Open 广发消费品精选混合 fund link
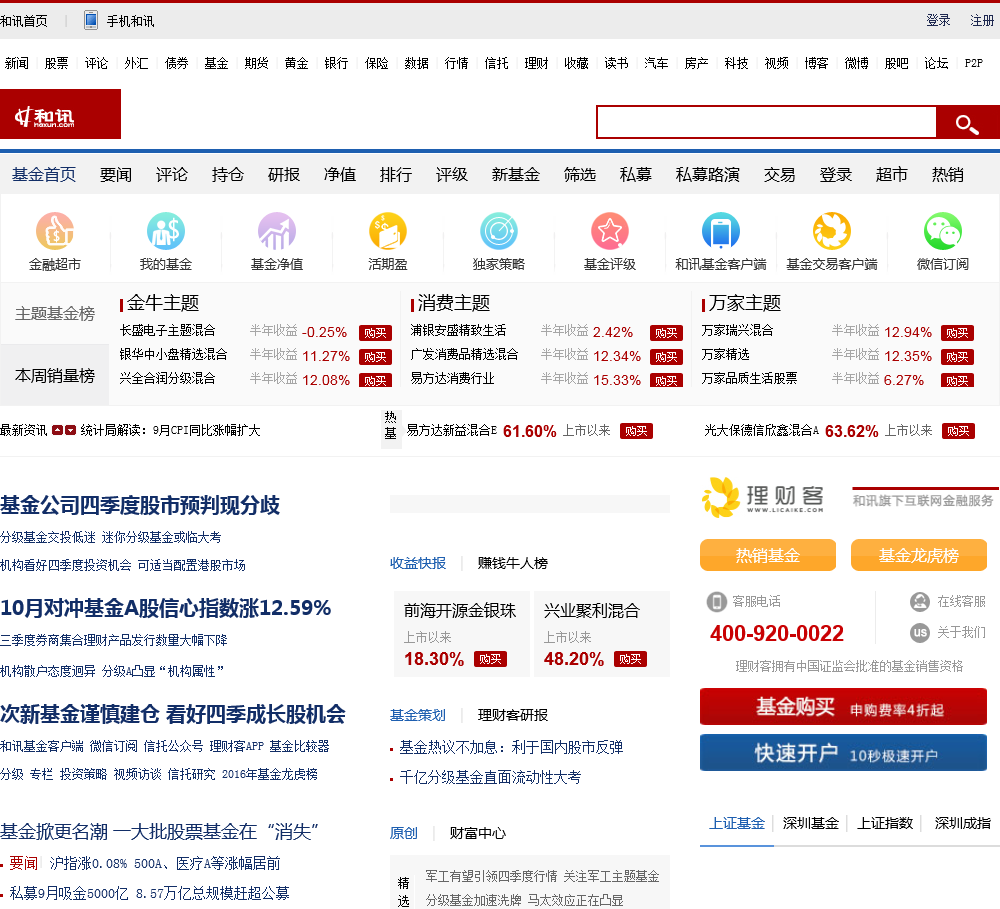This screenshot has width=1000, height=909. point(464,355)
